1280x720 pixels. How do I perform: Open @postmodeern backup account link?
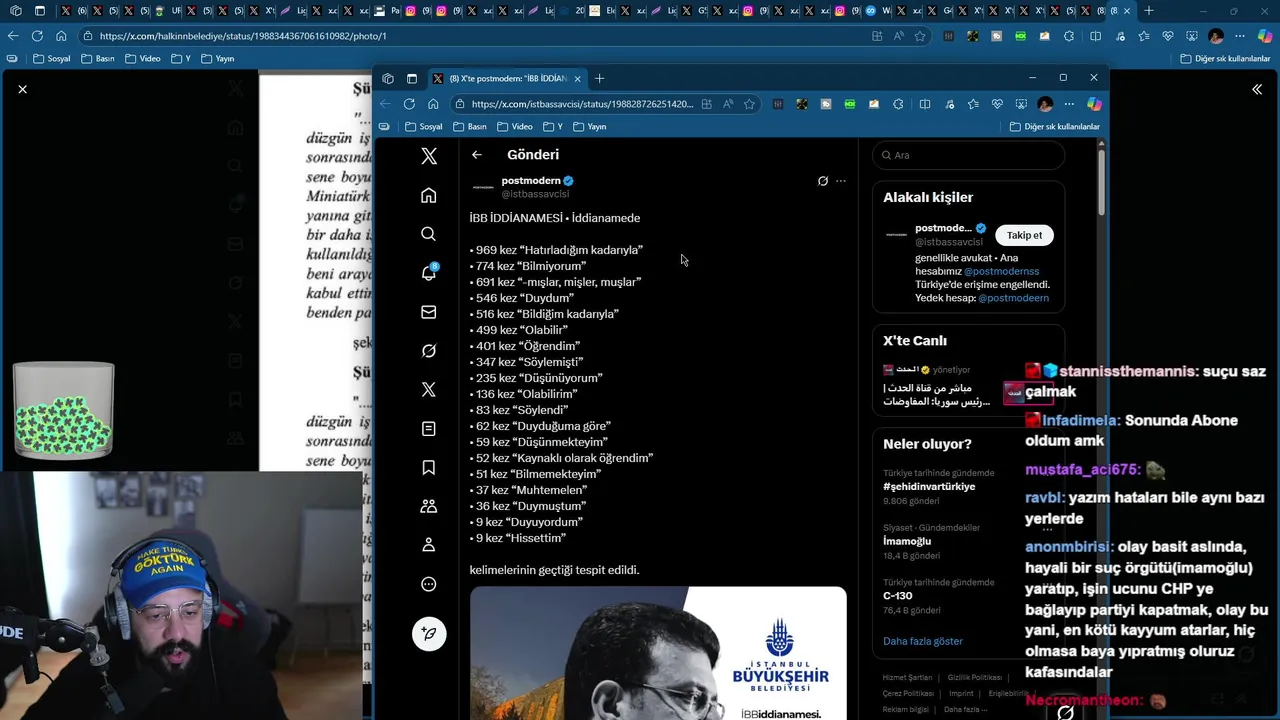click(1013, 298)
